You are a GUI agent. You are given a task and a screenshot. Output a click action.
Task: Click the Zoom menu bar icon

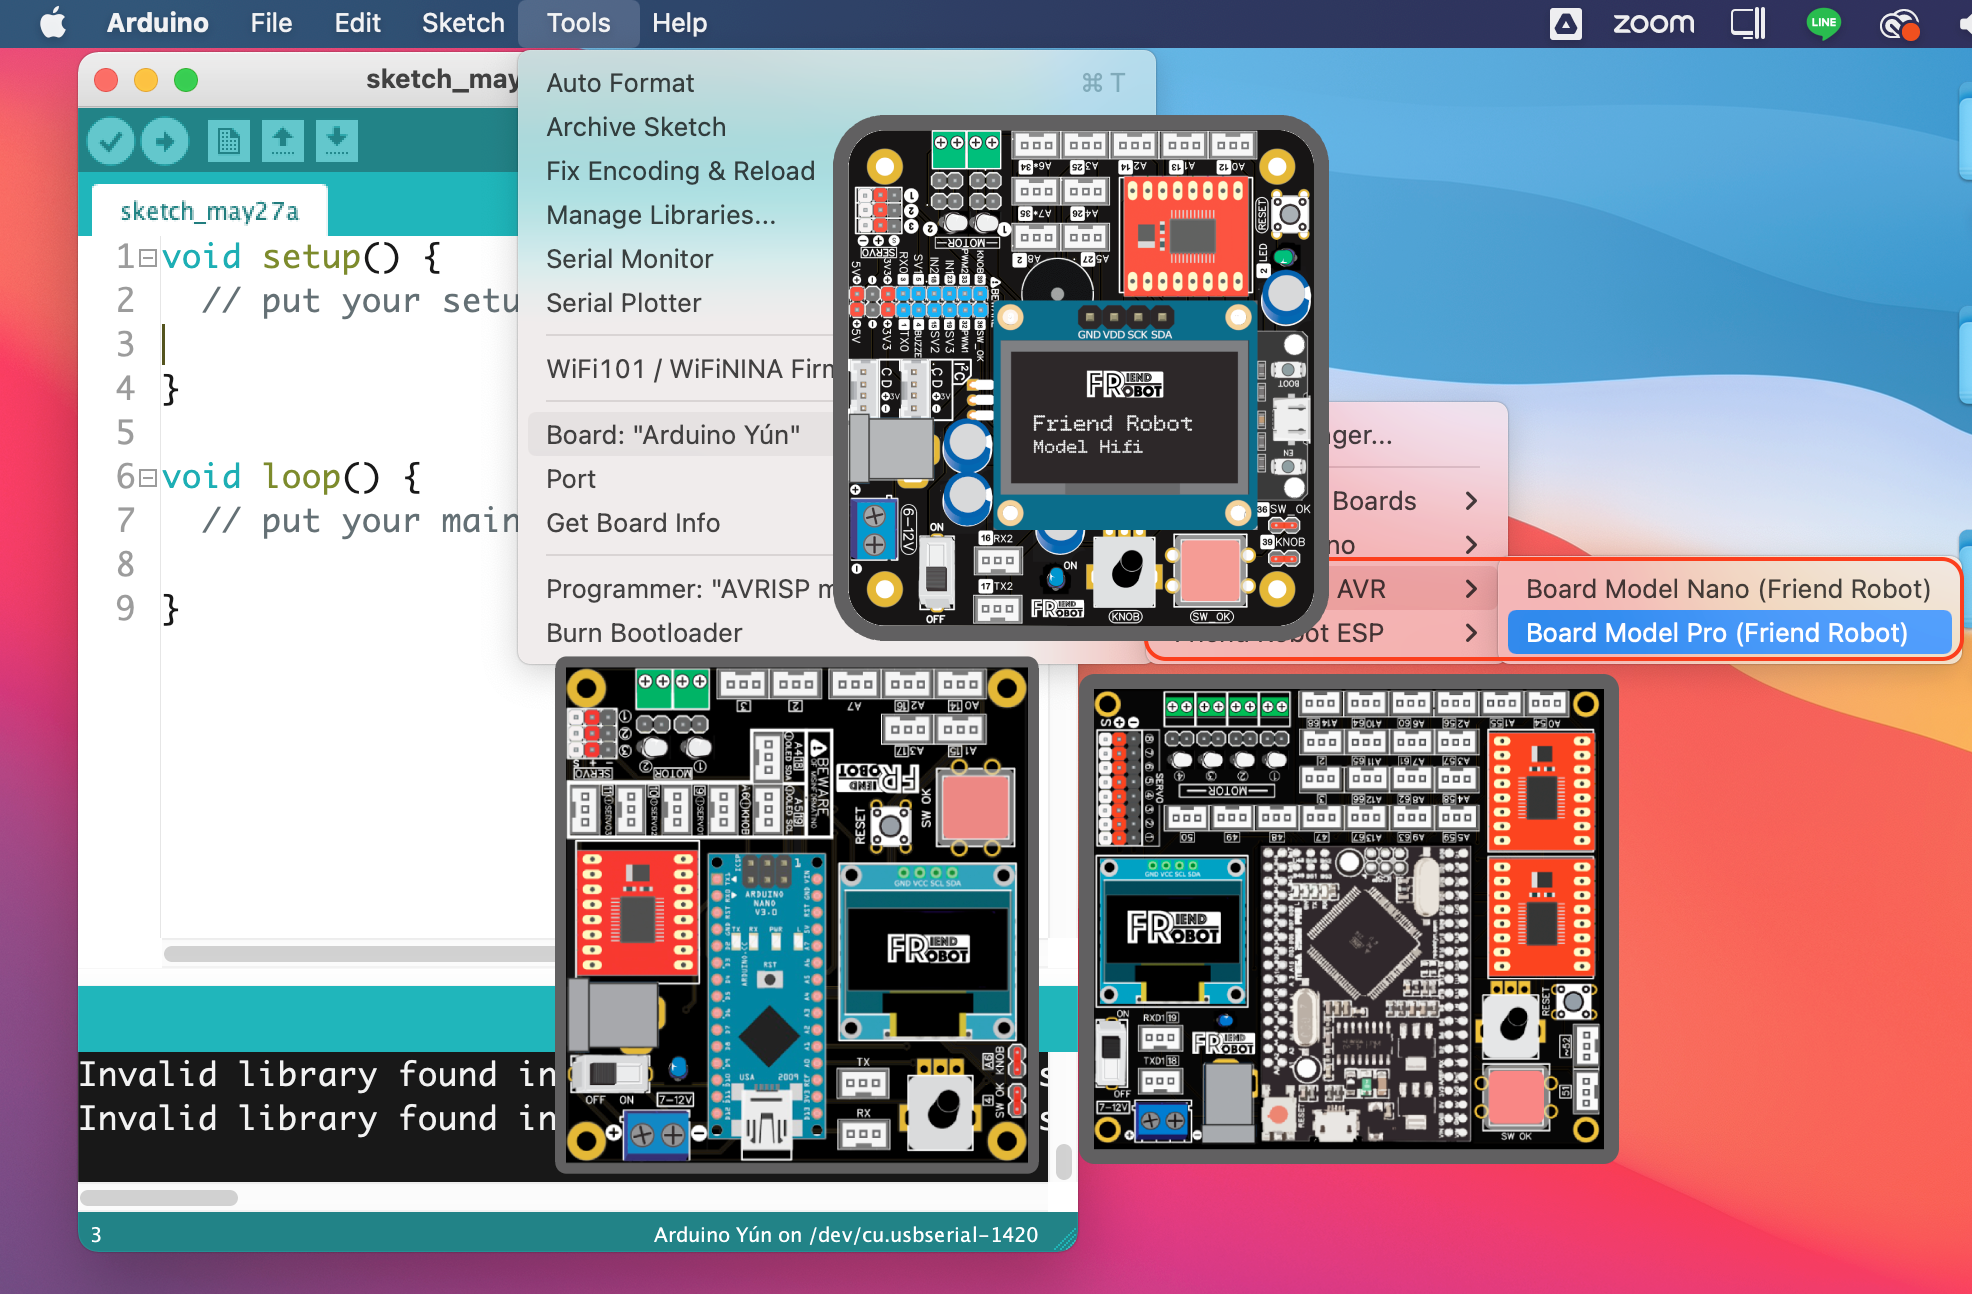1653,23
